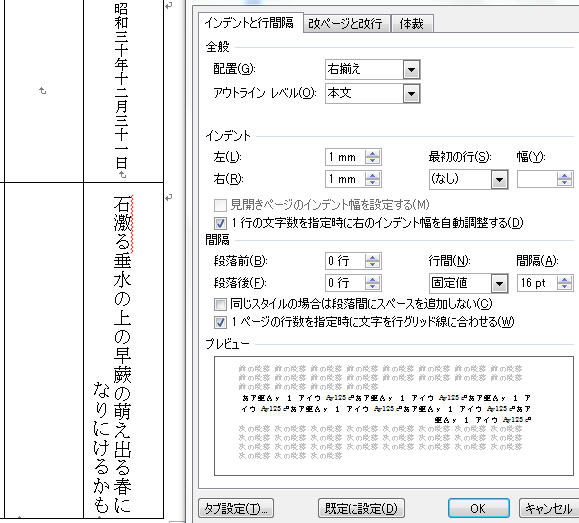Decrease 段落後 spacing with the down spinner
This screenshot has width=579, height=523.
[x=372, y=287]
